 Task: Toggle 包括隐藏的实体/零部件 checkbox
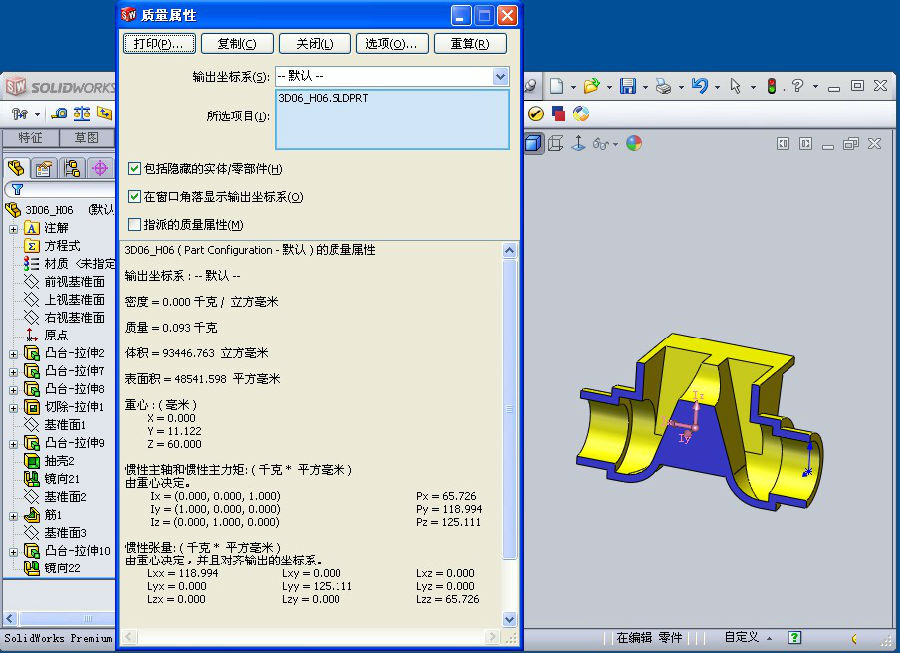[x=135, y=169]
